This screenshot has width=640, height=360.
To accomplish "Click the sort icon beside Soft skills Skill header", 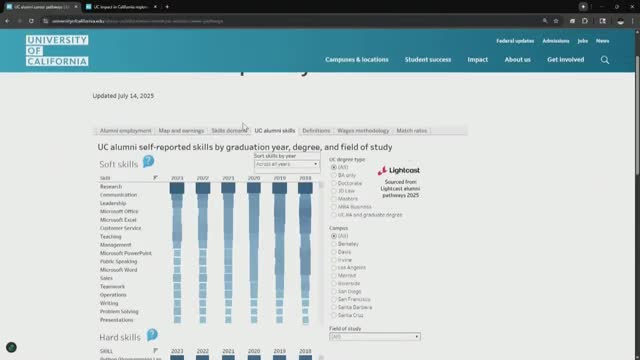I will pyautogui.click(x=155, y=178).
